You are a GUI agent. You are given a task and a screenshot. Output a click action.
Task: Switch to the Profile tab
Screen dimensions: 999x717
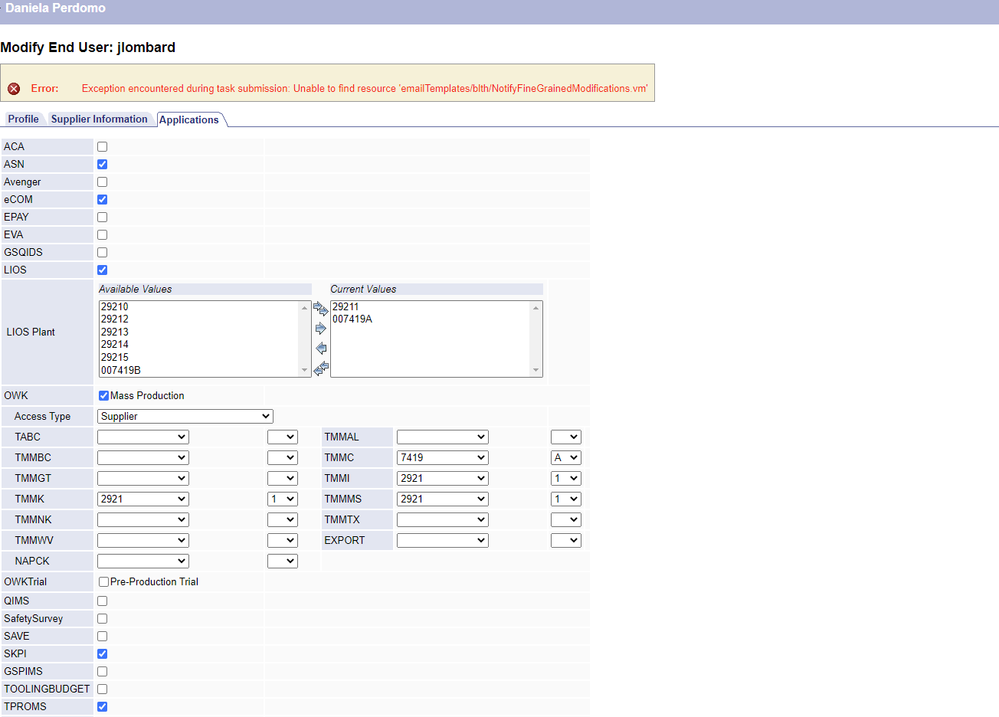(x=23, y=119)
